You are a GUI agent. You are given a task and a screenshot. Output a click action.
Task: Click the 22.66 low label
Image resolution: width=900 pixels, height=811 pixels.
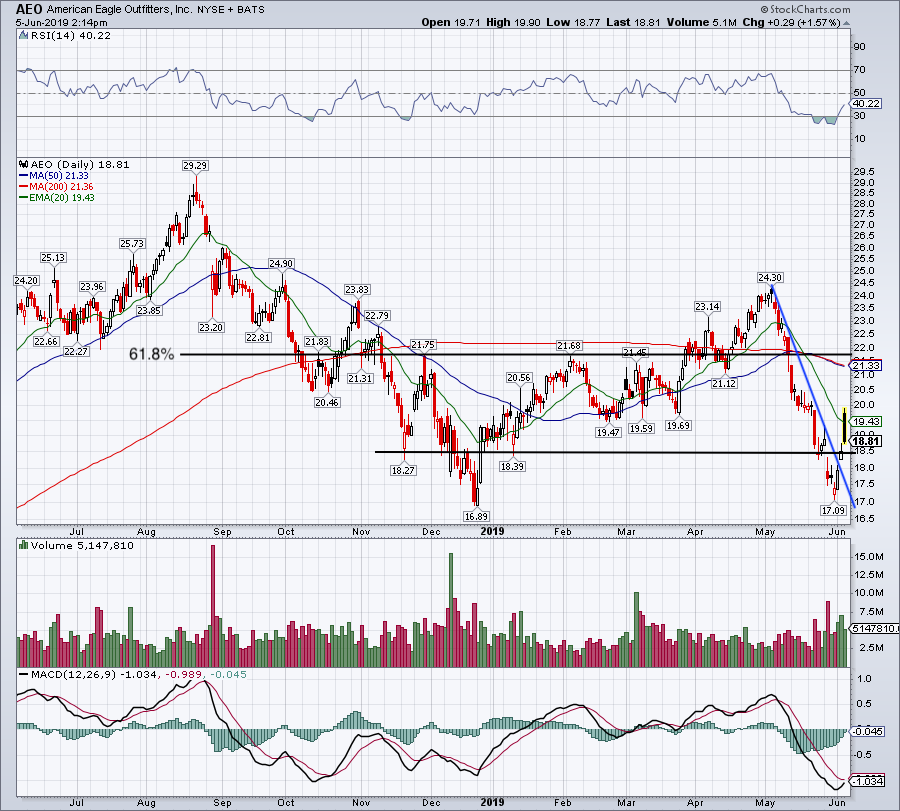click(46, 342)
